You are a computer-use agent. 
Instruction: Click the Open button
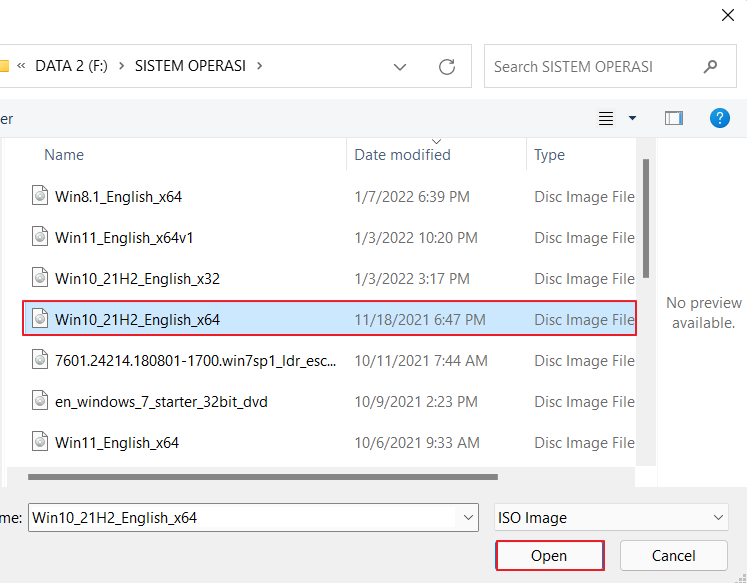550,555
